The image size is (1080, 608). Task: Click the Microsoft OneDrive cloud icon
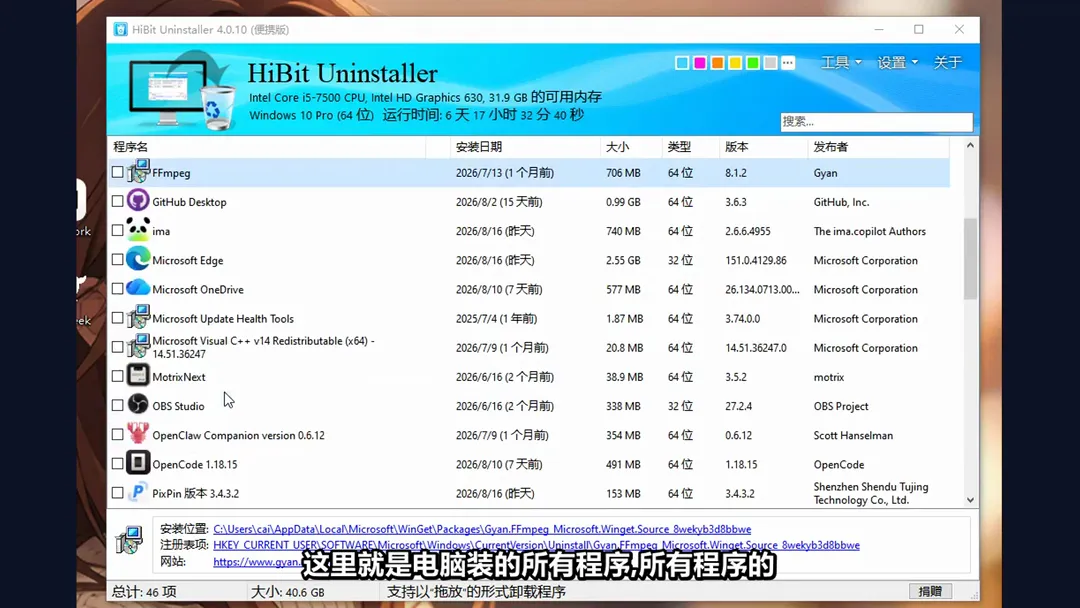[138, 288]
